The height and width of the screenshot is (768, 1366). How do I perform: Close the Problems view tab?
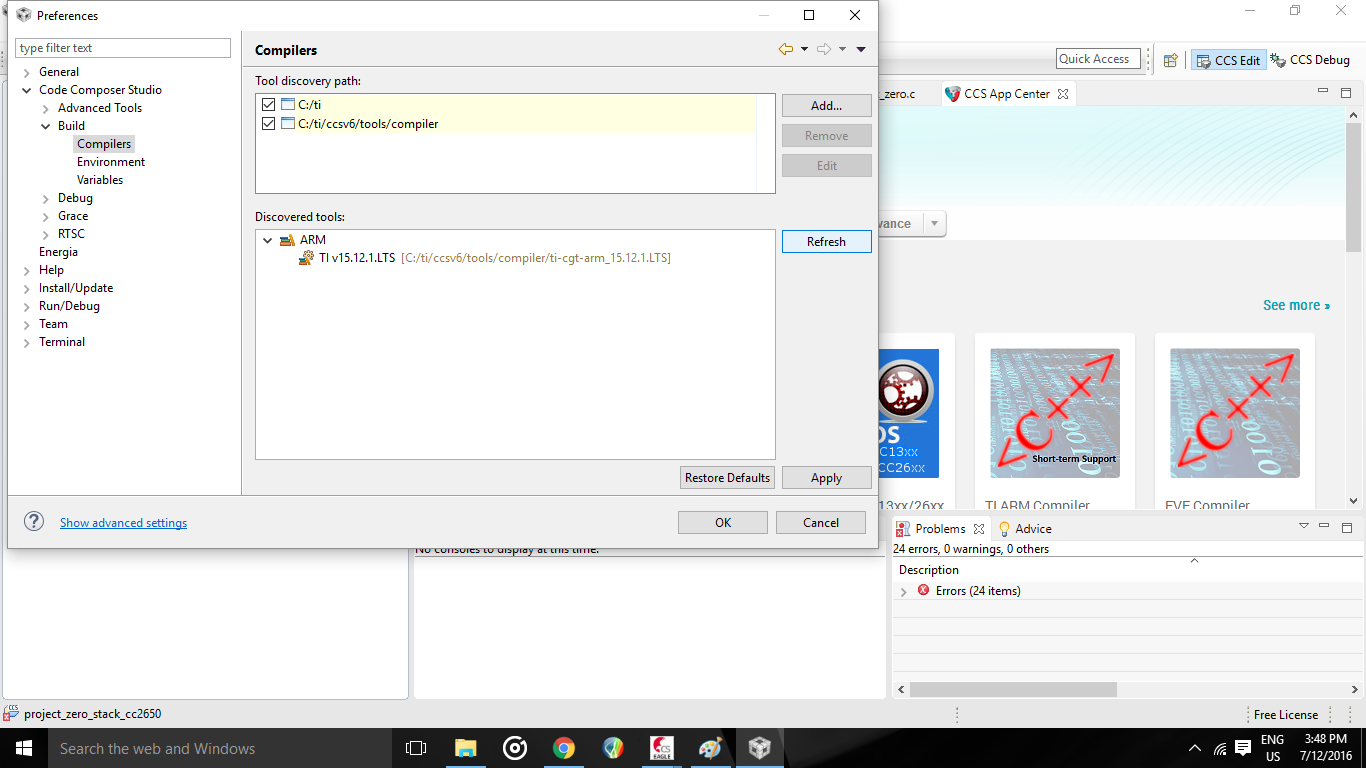pyautogui.click(x=979, y=529)
